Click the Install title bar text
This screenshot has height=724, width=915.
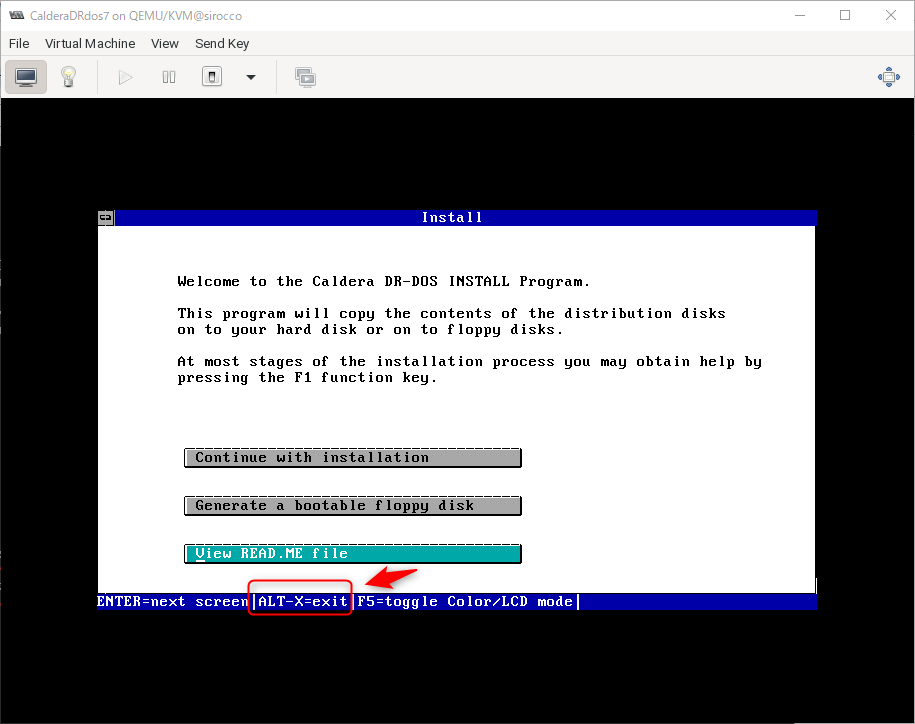click(452, 218)
